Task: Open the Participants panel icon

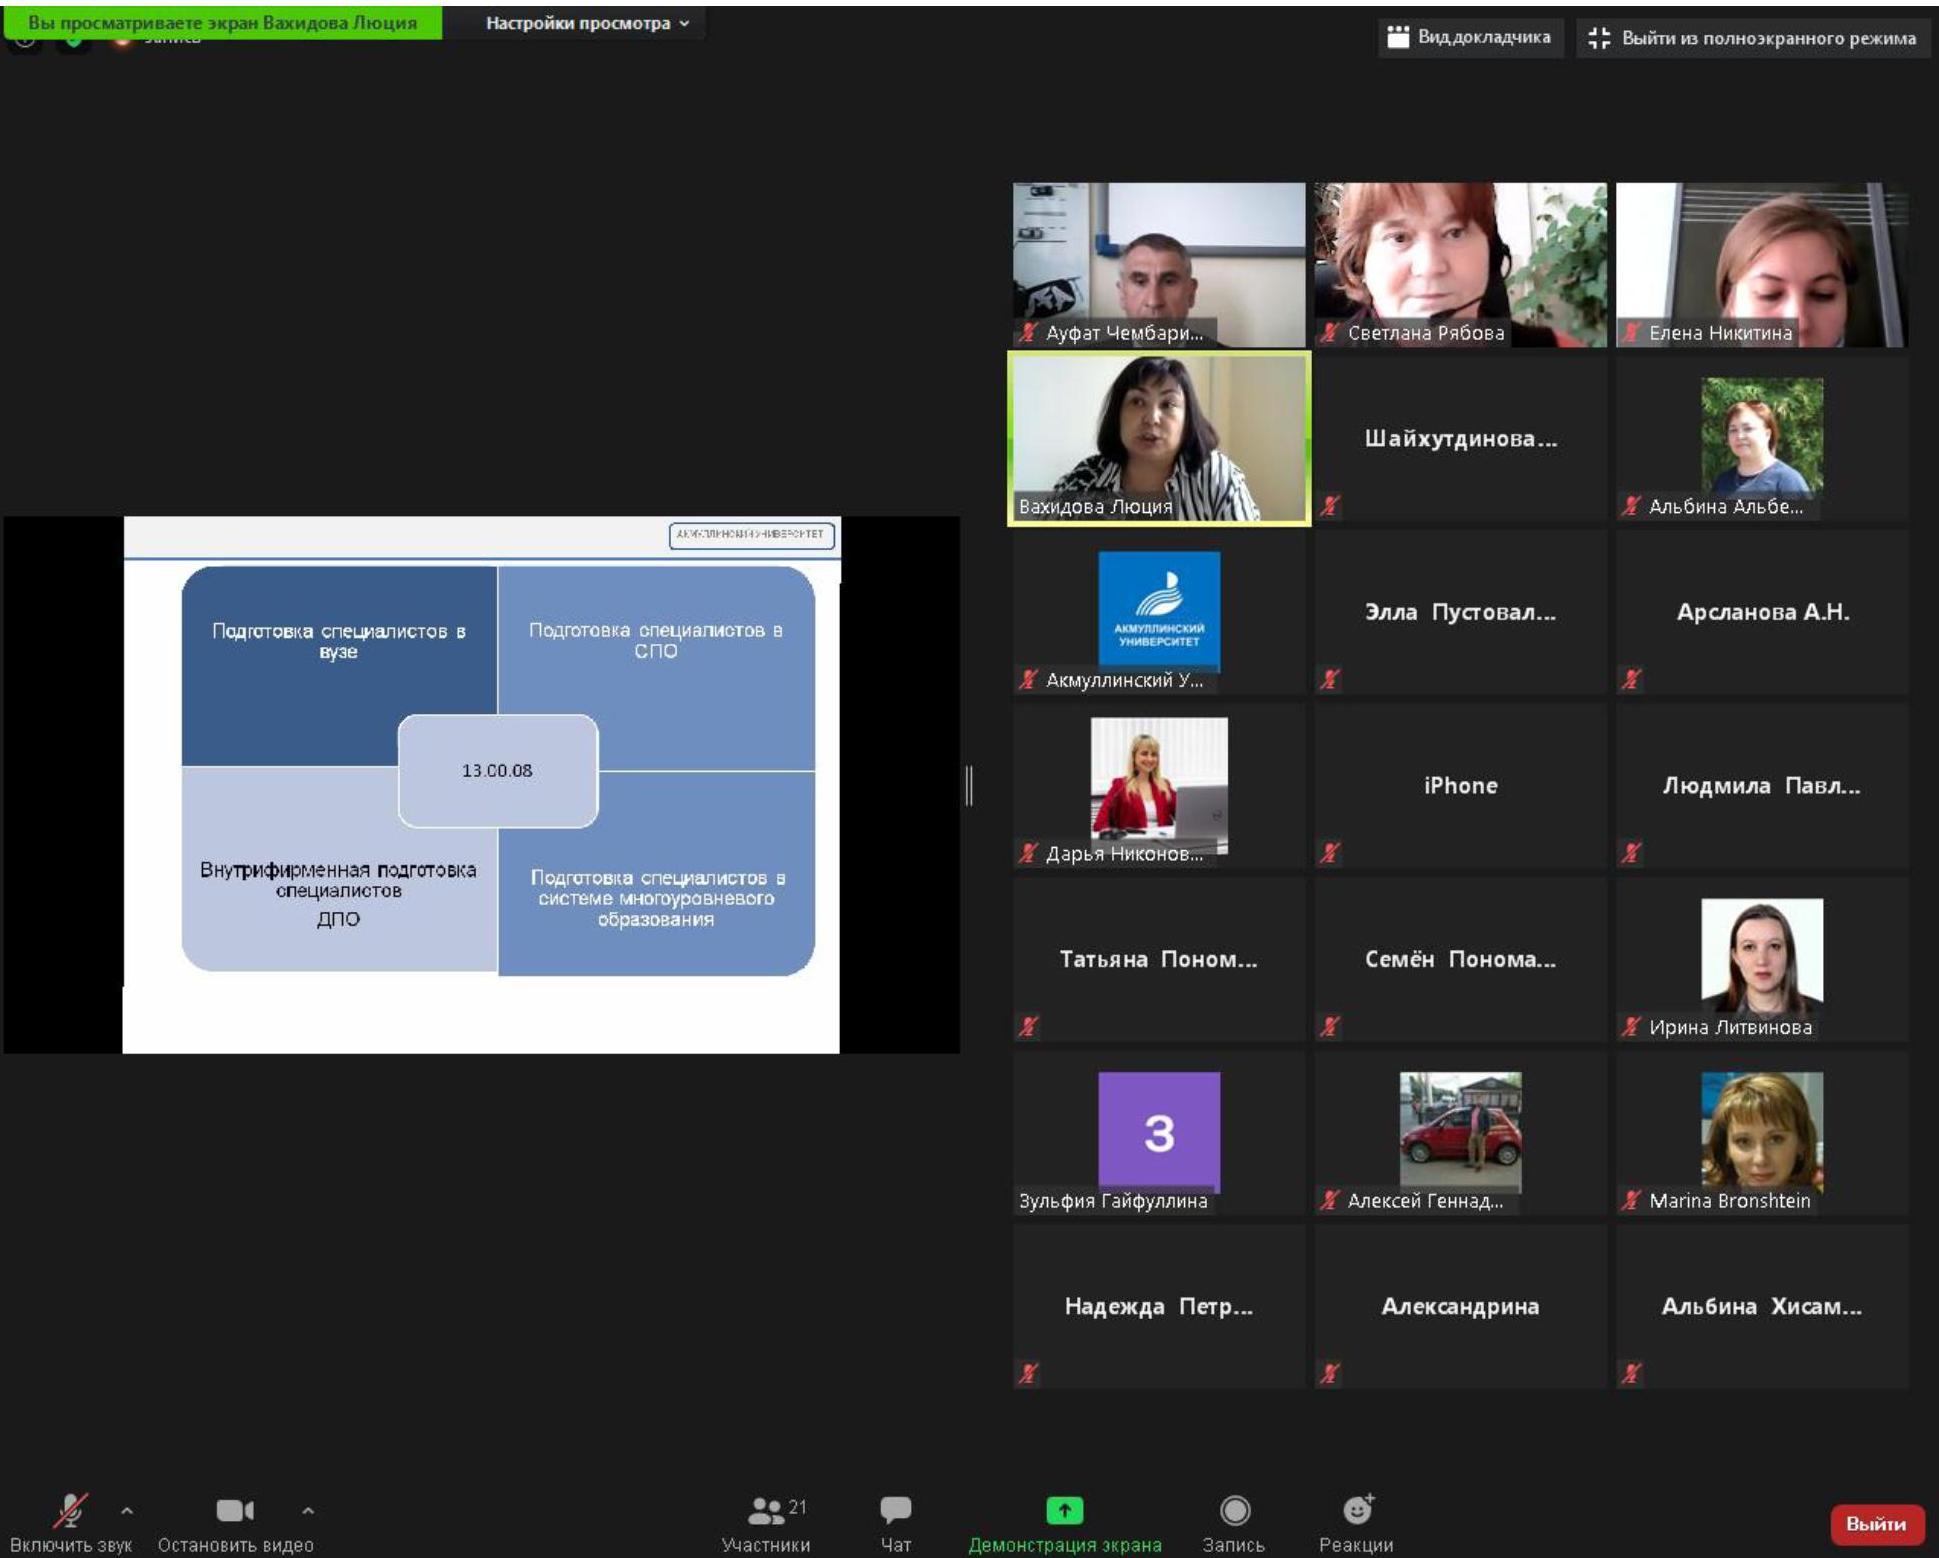Action: coord(766,1510)
